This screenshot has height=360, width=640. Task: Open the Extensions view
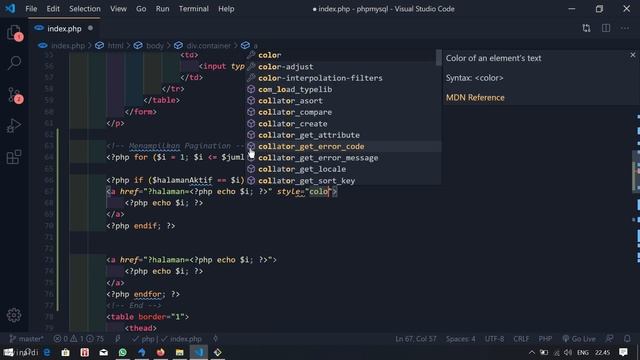click(14, 157)
